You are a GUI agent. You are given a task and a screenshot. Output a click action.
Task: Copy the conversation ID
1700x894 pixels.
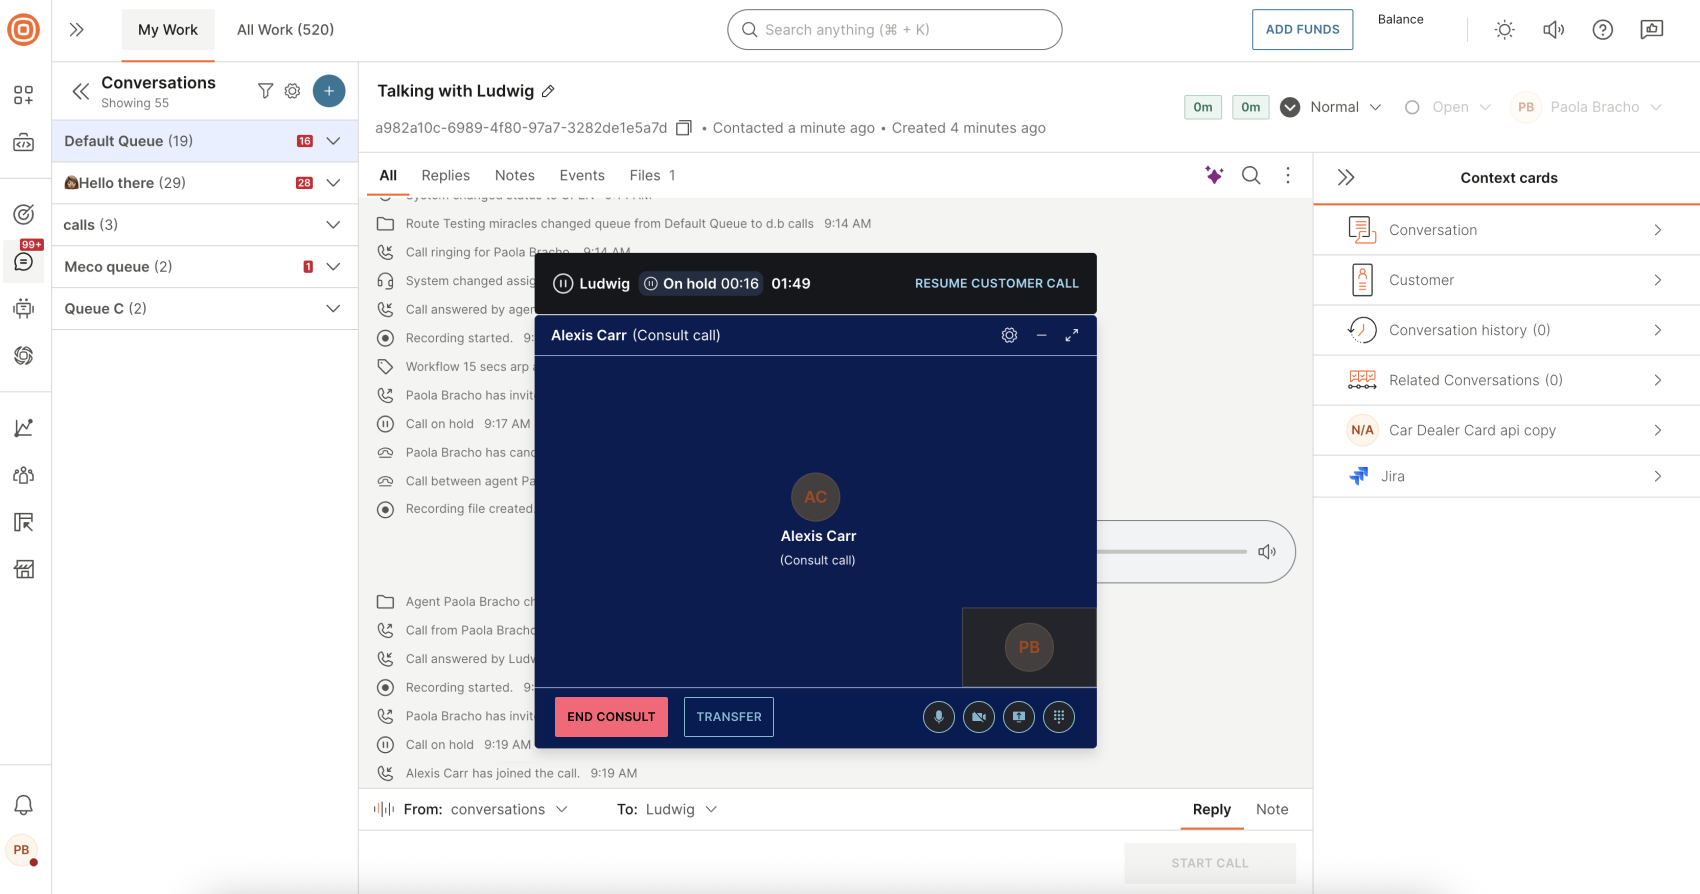[684, 128]
